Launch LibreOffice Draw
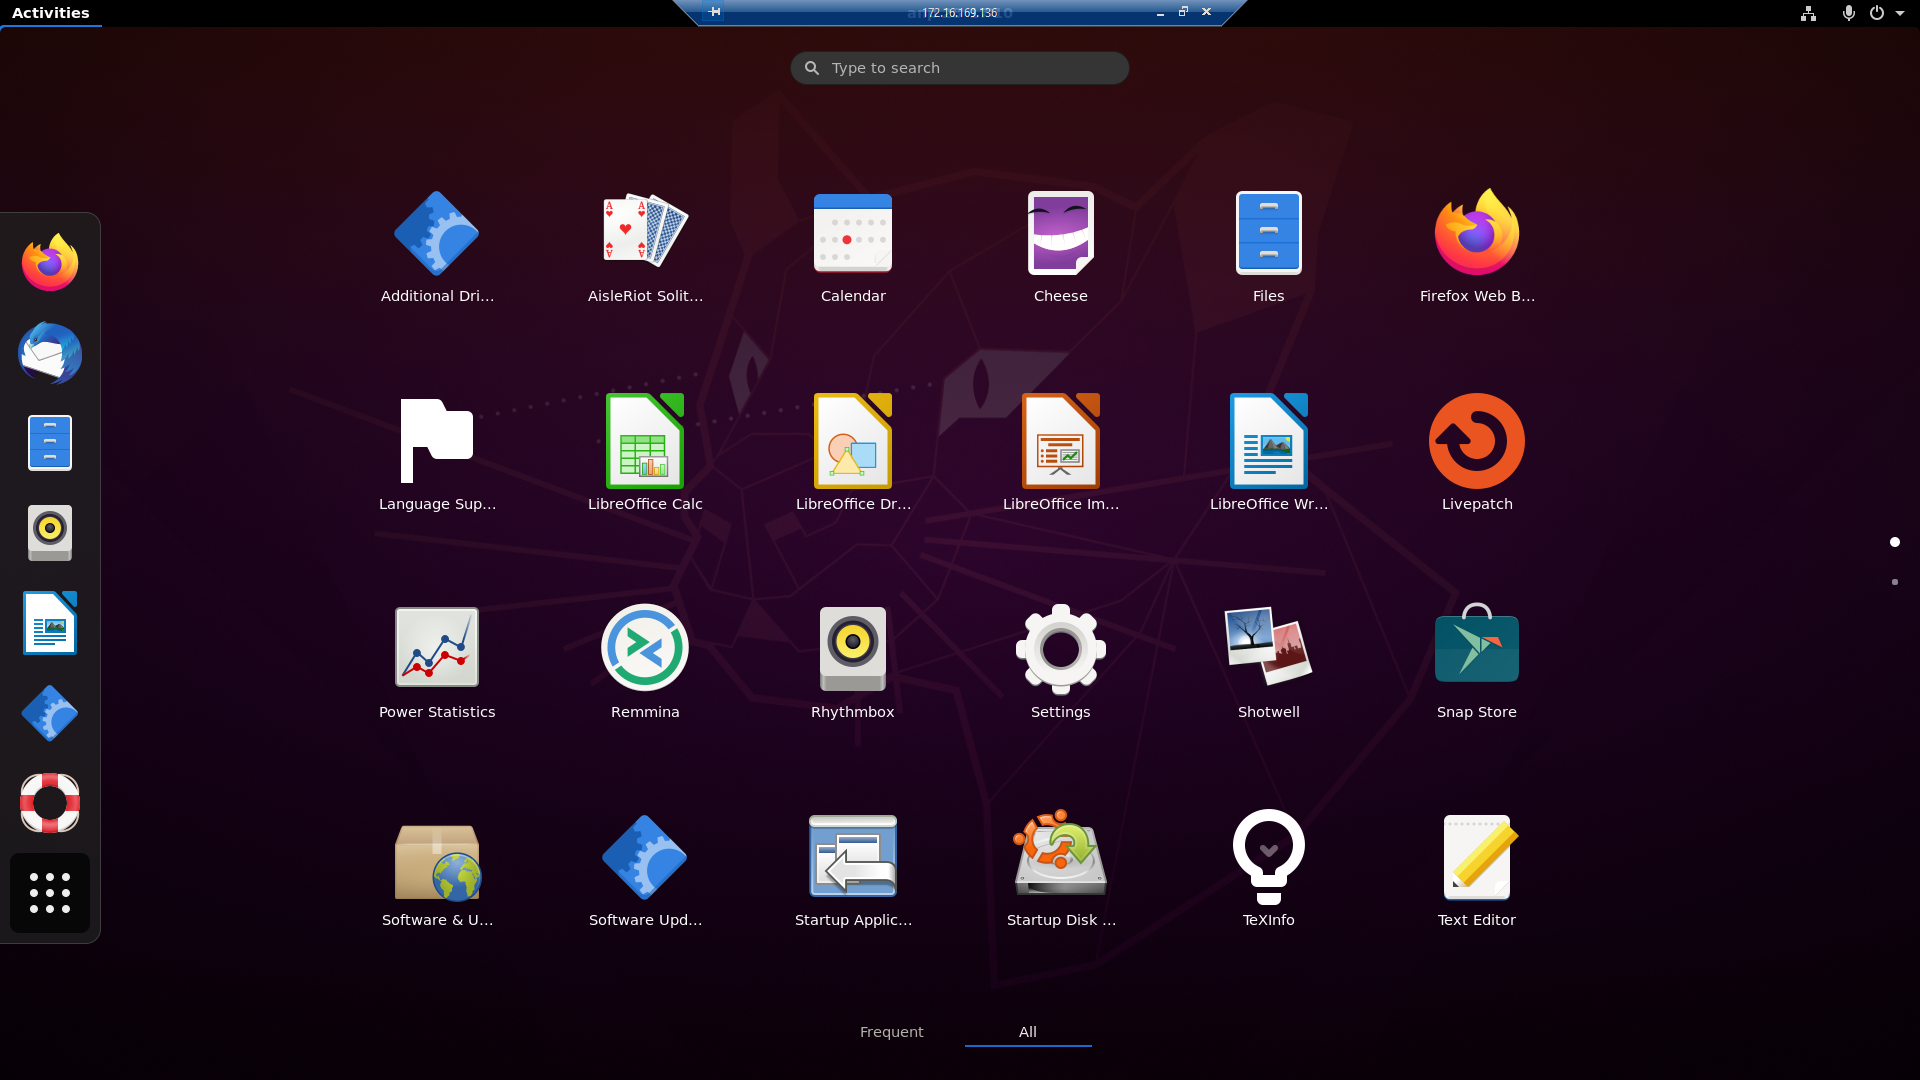Image resolution: width=1920 pixels, height=1080 pixels. tap(853, 455)
